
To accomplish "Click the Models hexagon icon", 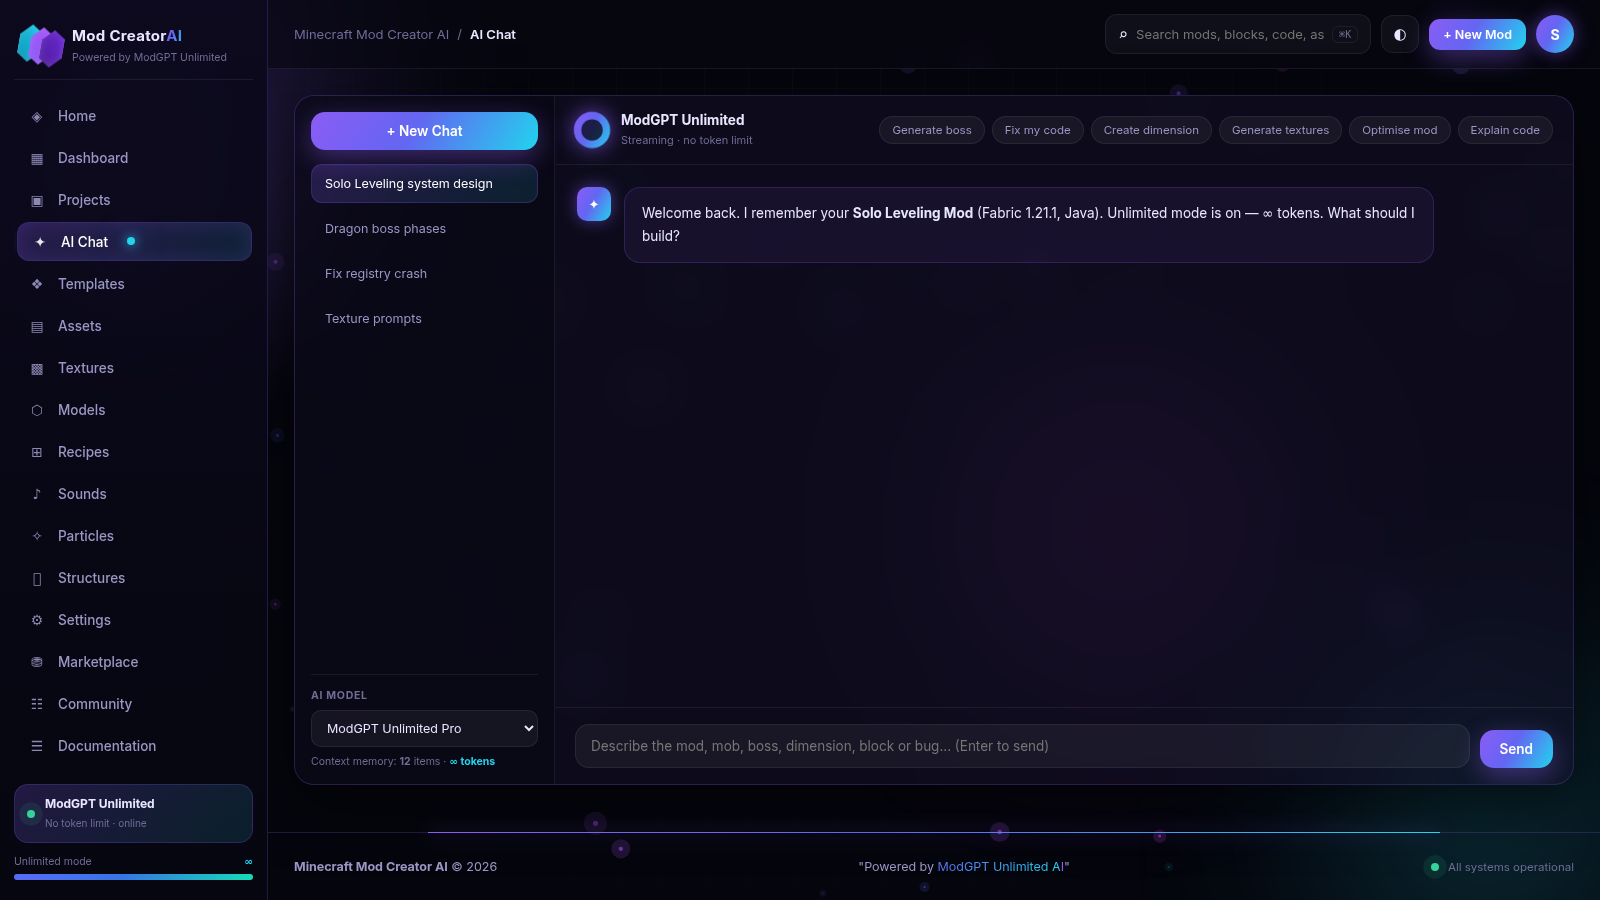I will [x=37, y=411].
